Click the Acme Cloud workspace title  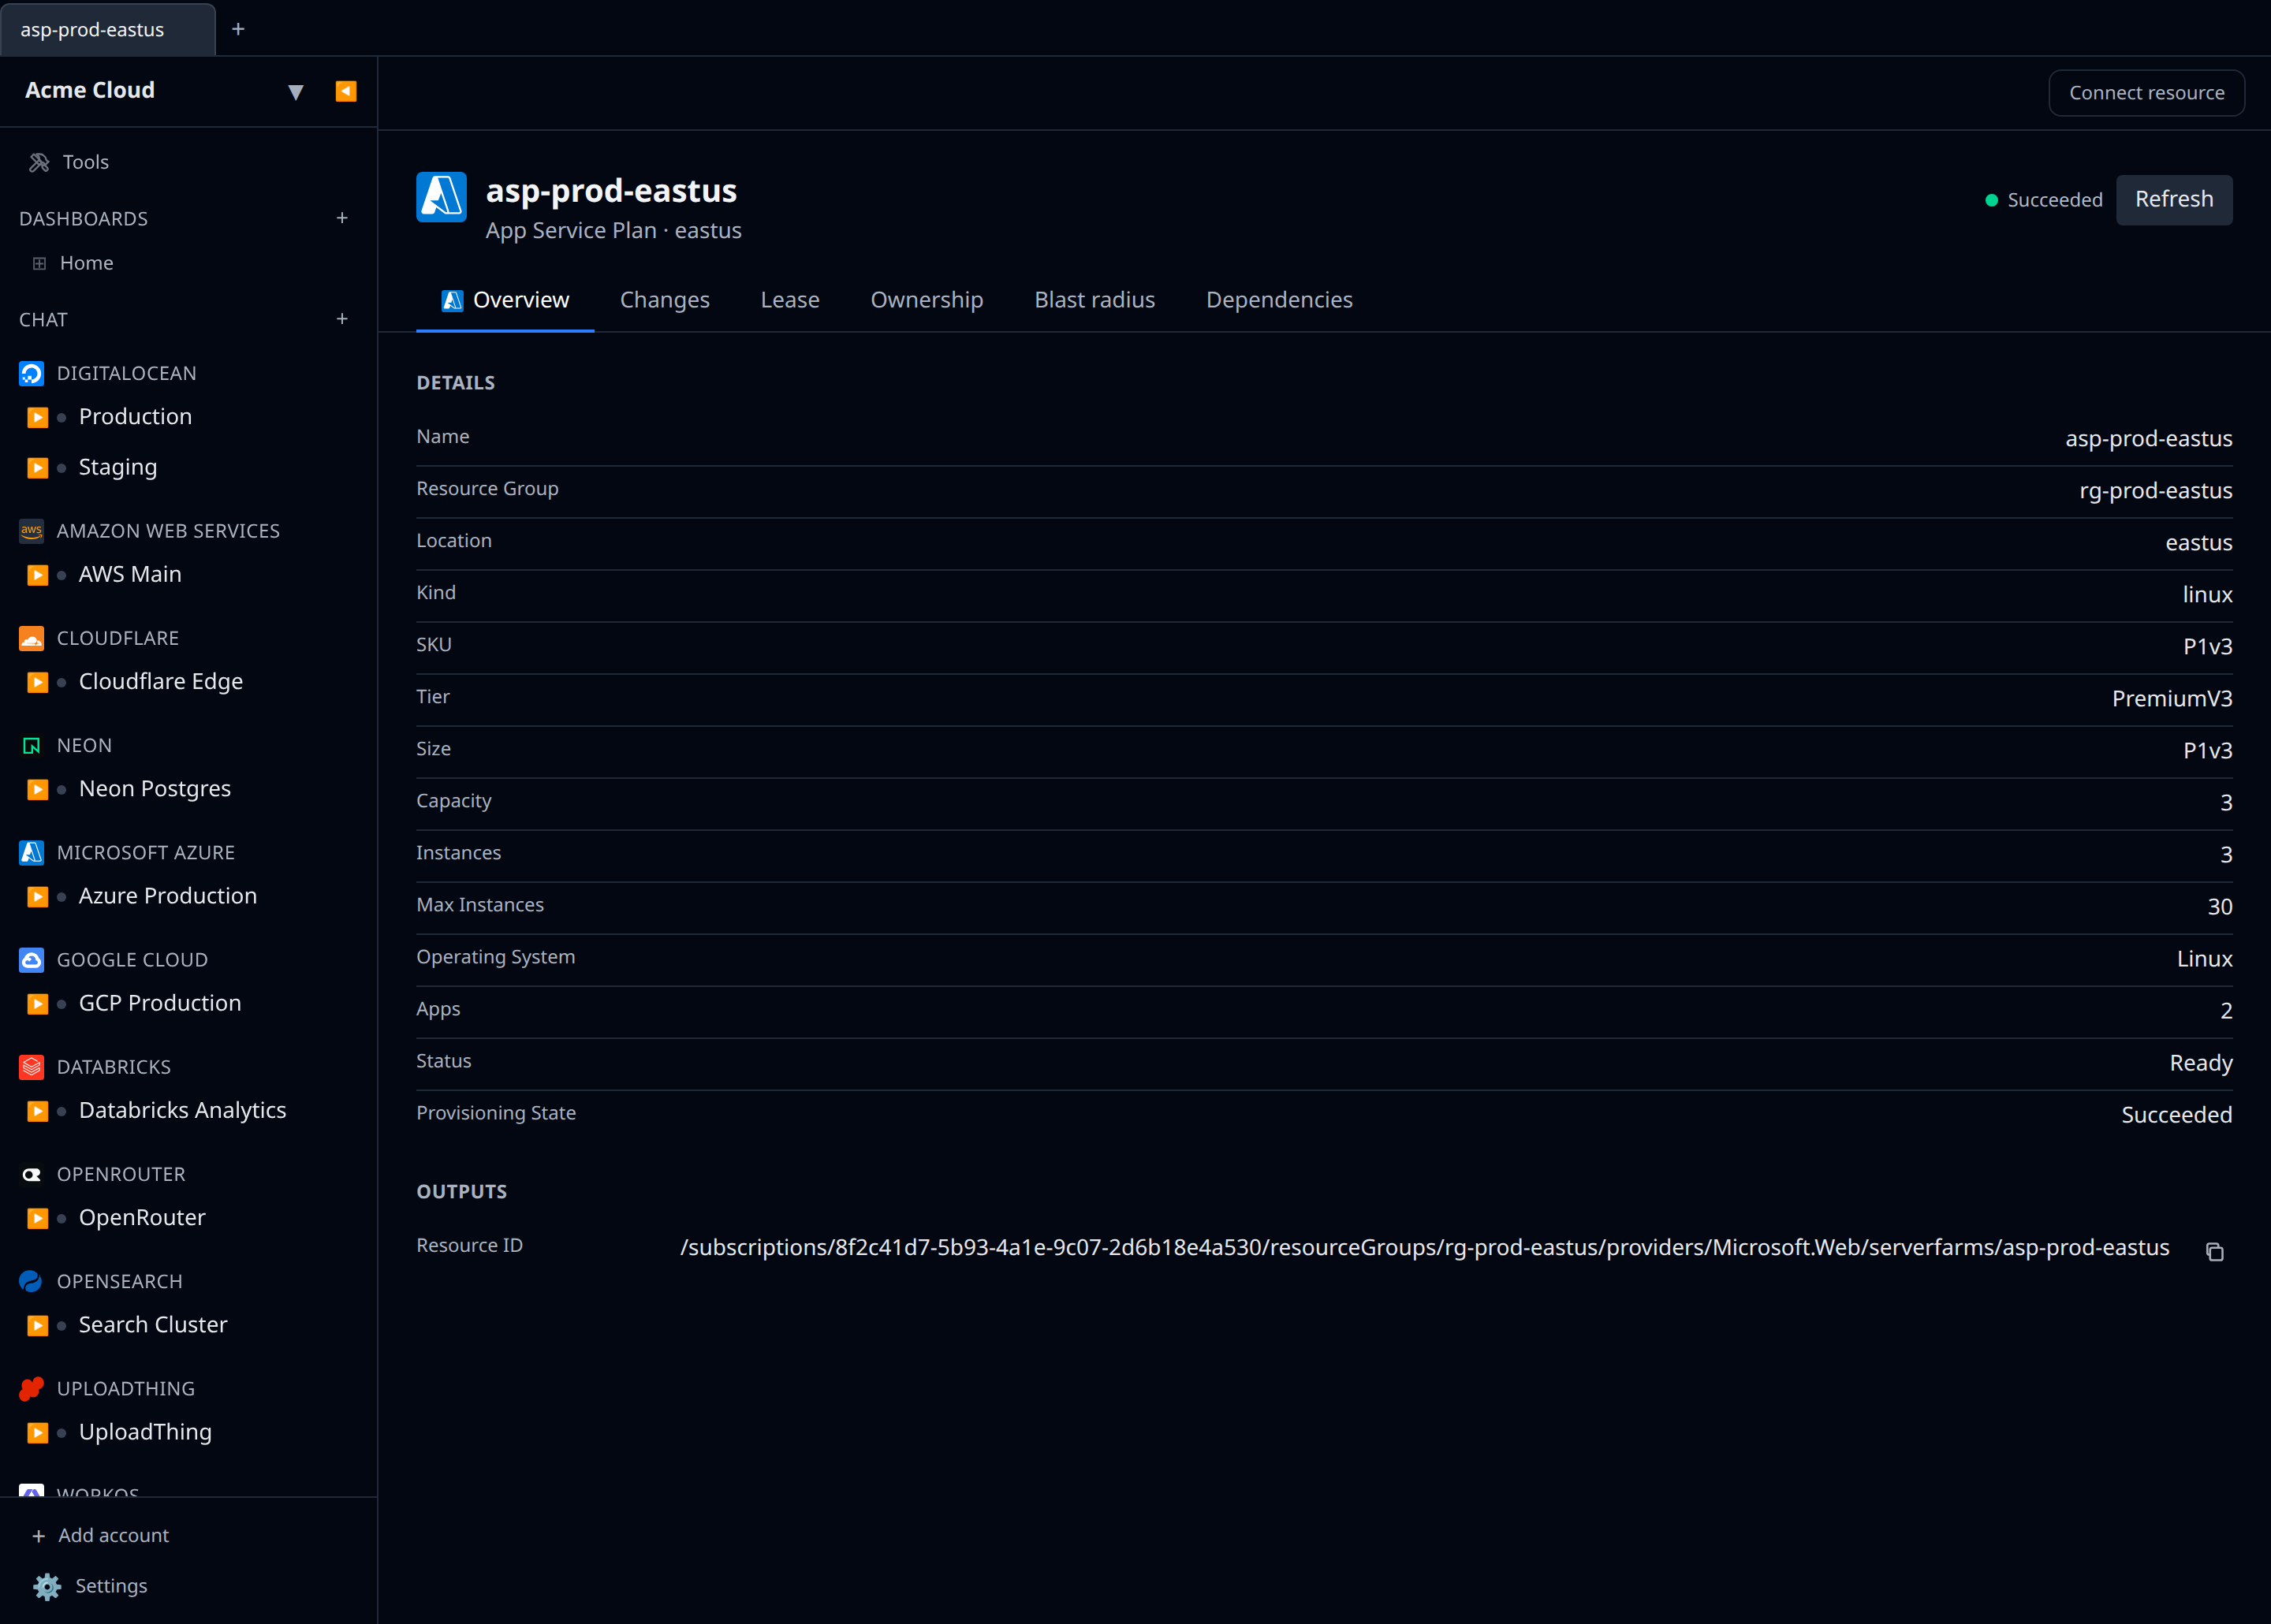tap(90, 90)
